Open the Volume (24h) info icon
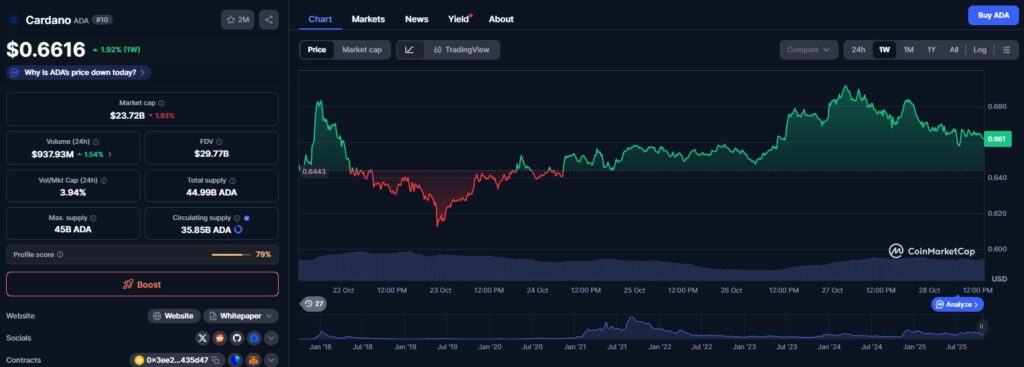Viewport: 1024px width, 367px height. (95, 142)
